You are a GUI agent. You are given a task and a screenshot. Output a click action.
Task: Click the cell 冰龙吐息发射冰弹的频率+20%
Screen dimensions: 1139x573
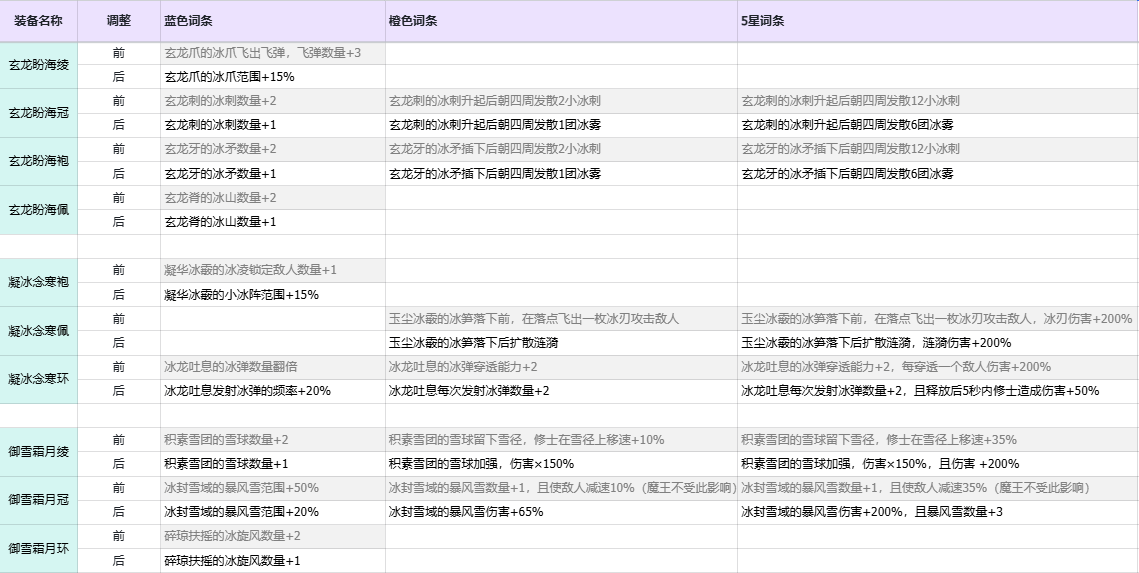(247, 391)
